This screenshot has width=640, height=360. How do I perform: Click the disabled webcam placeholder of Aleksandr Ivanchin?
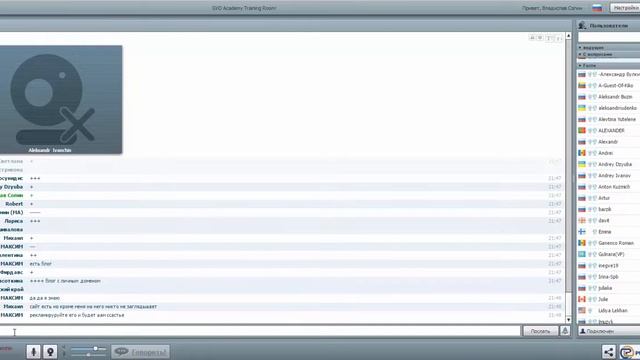click(61, 100)
